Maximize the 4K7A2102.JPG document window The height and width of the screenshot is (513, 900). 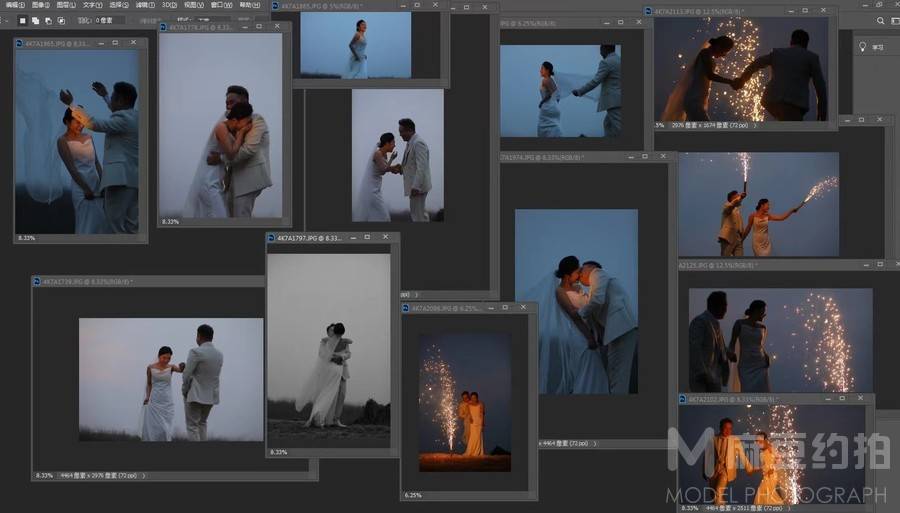coord(842,398)
